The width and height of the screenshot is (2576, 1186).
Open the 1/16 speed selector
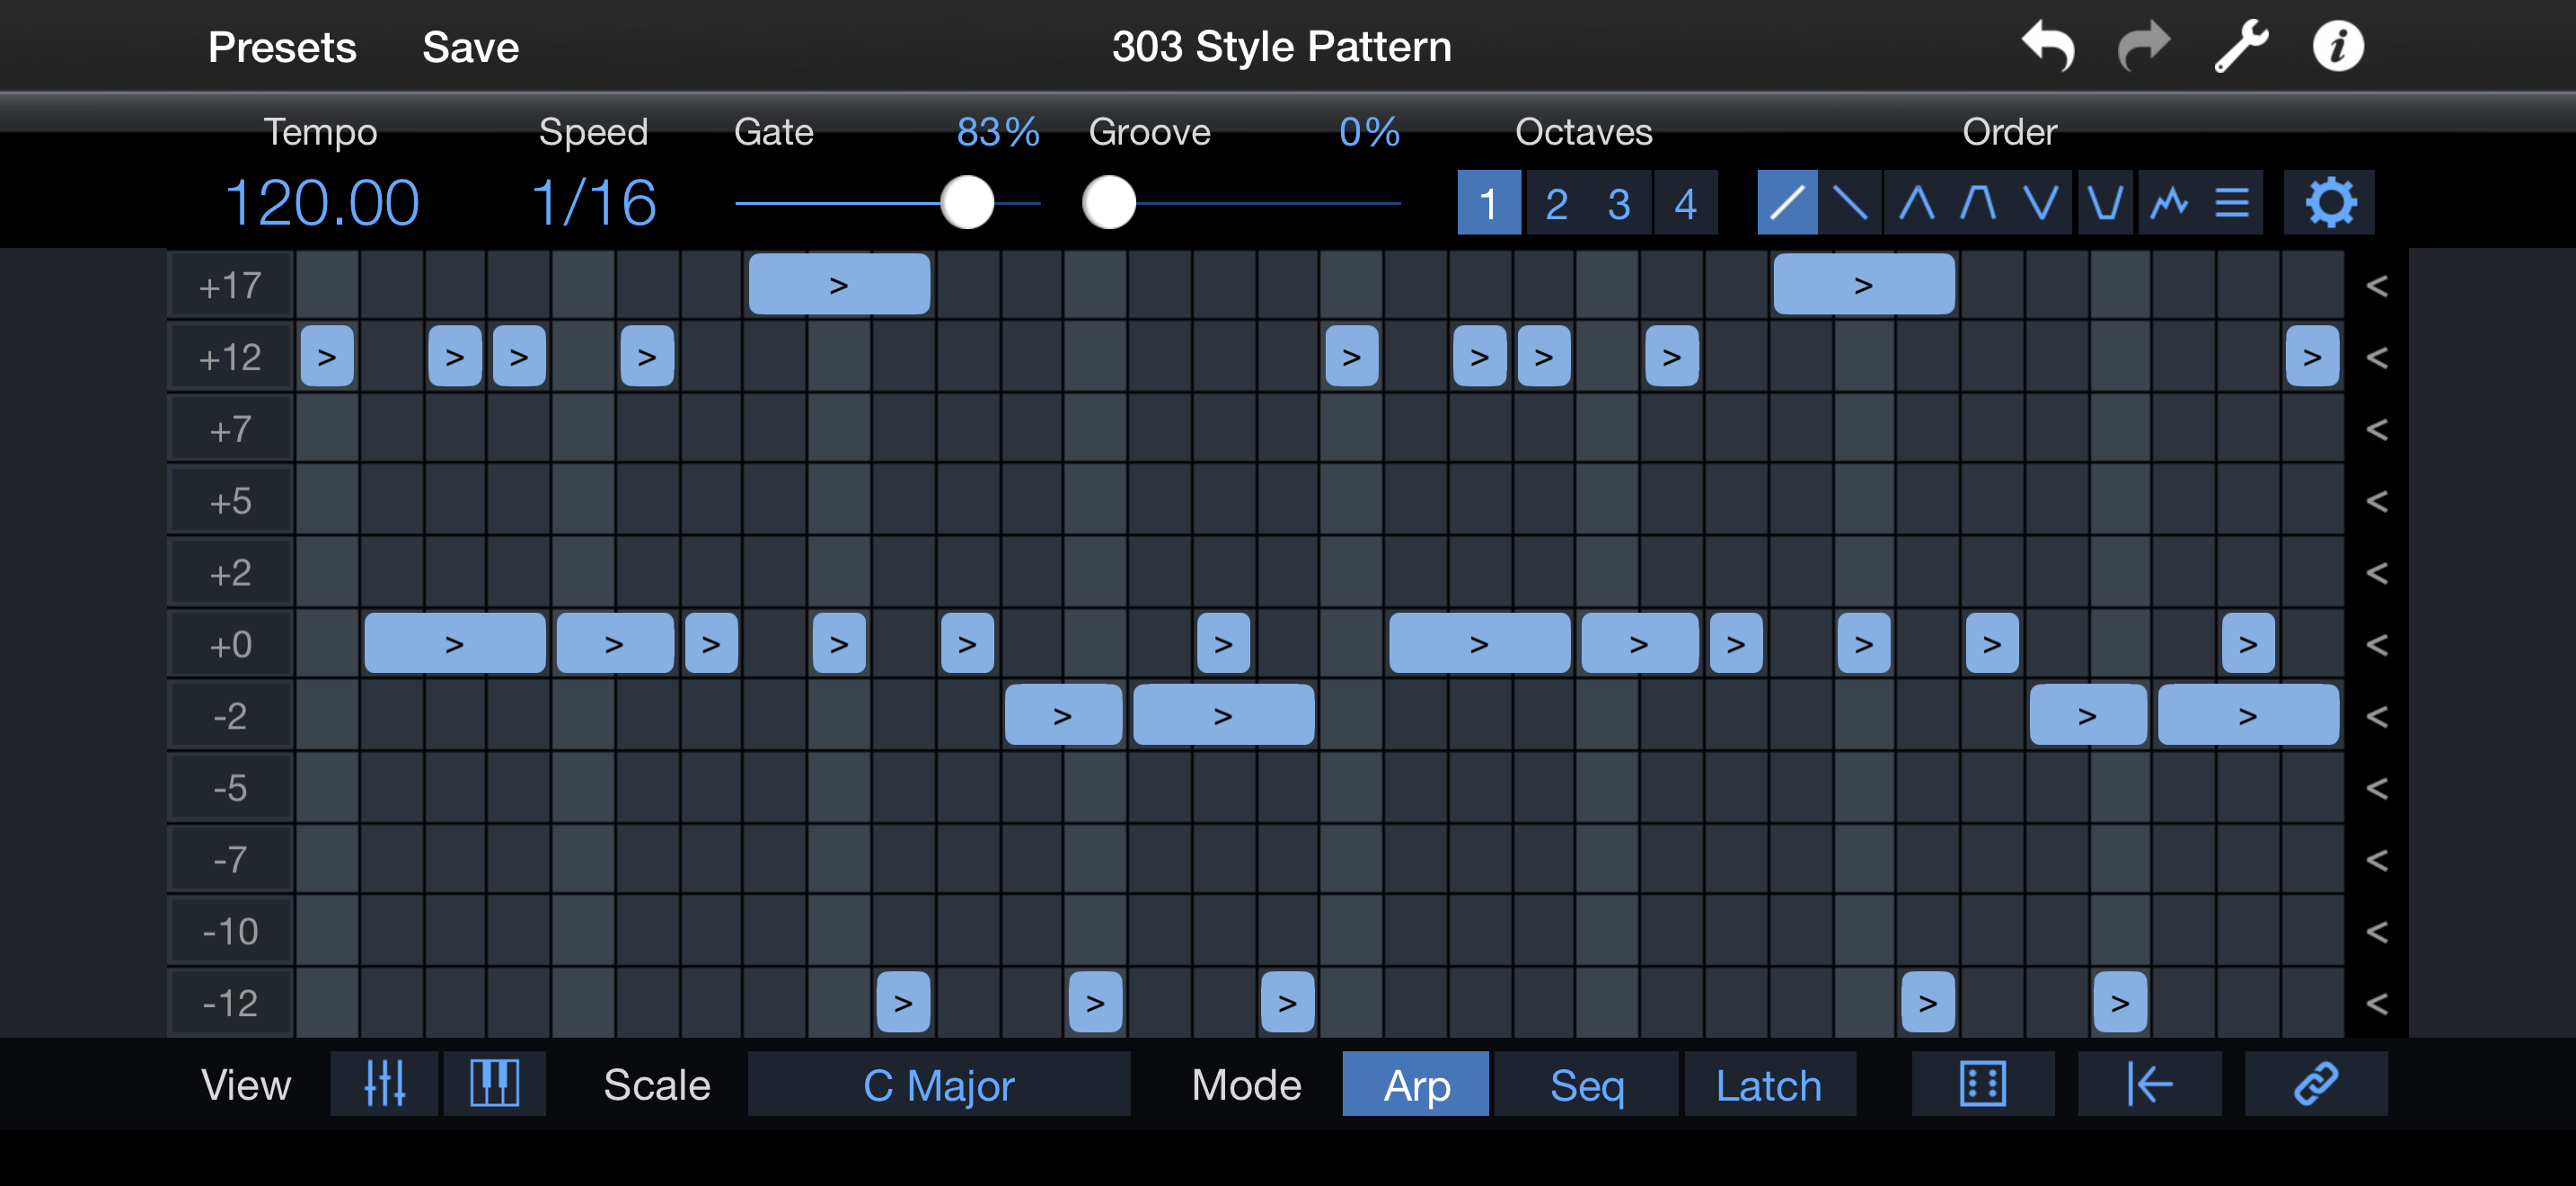[x=593, y=202]
